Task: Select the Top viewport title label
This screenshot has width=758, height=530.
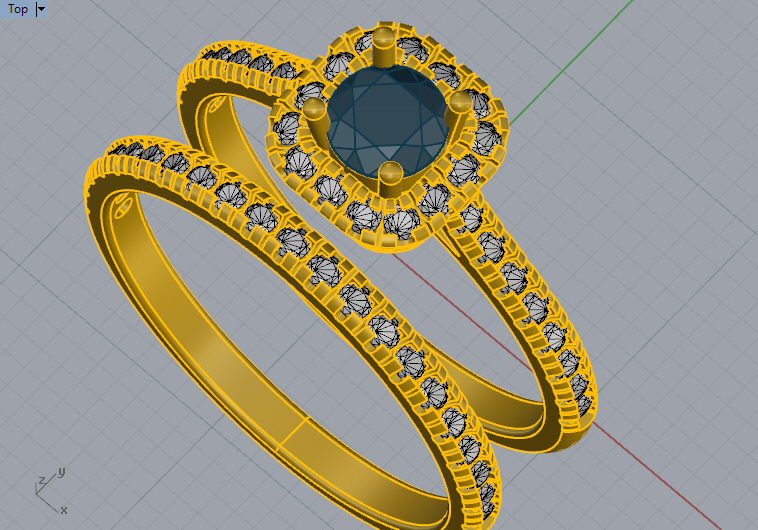Action: pyautogui.click(x=18, y=9)
